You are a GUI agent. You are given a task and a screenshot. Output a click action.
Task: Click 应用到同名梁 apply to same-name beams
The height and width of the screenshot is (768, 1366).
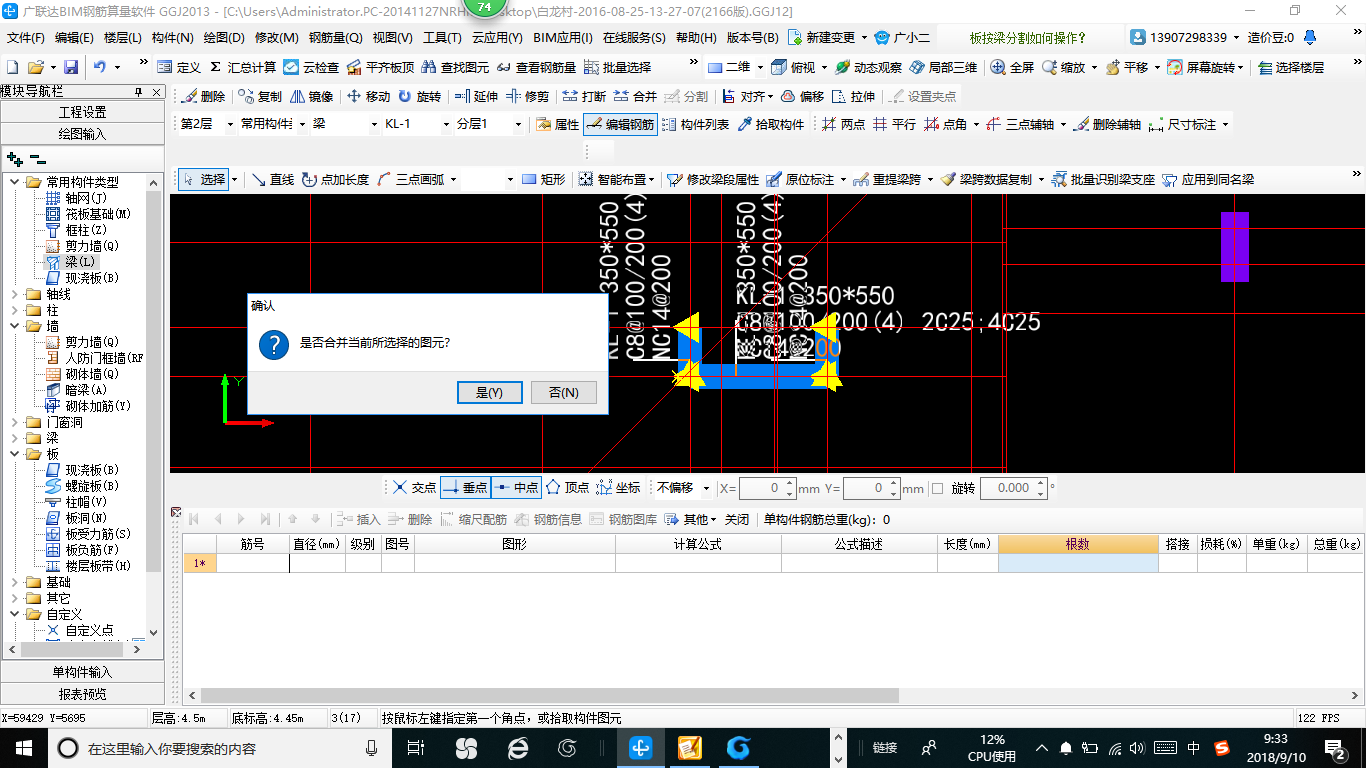point(1207,180)
